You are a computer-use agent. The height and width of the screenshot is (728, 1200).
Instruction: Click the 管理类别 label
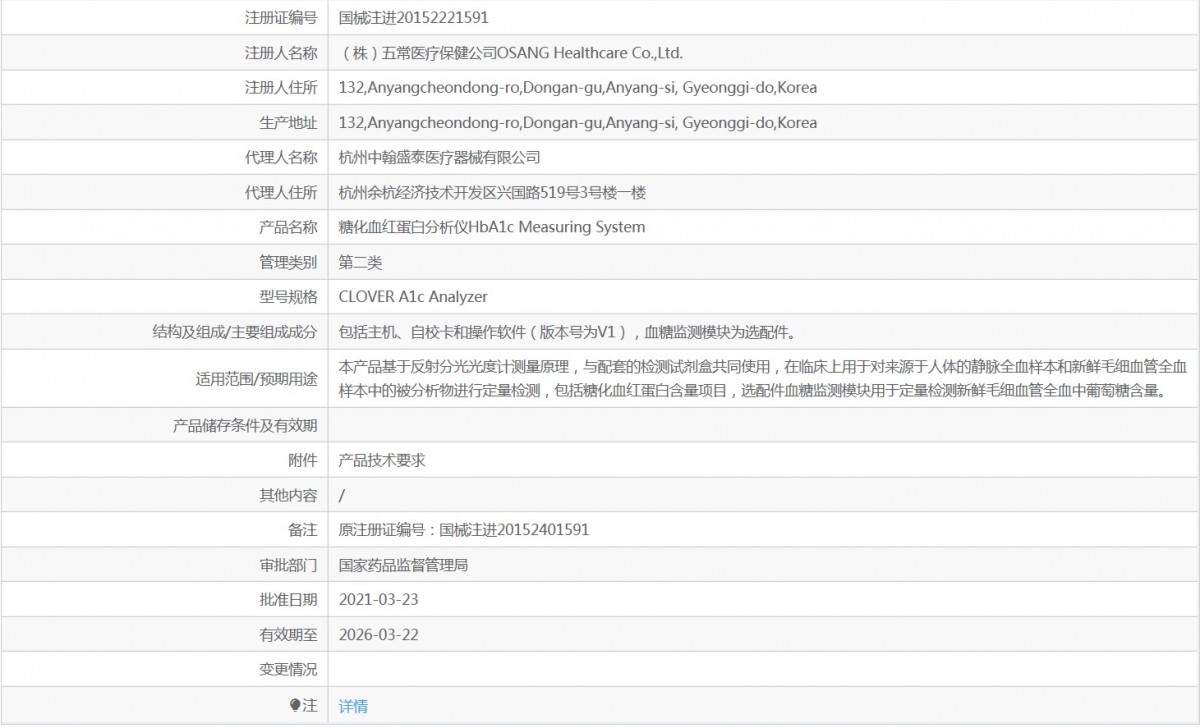click(288, 262)
